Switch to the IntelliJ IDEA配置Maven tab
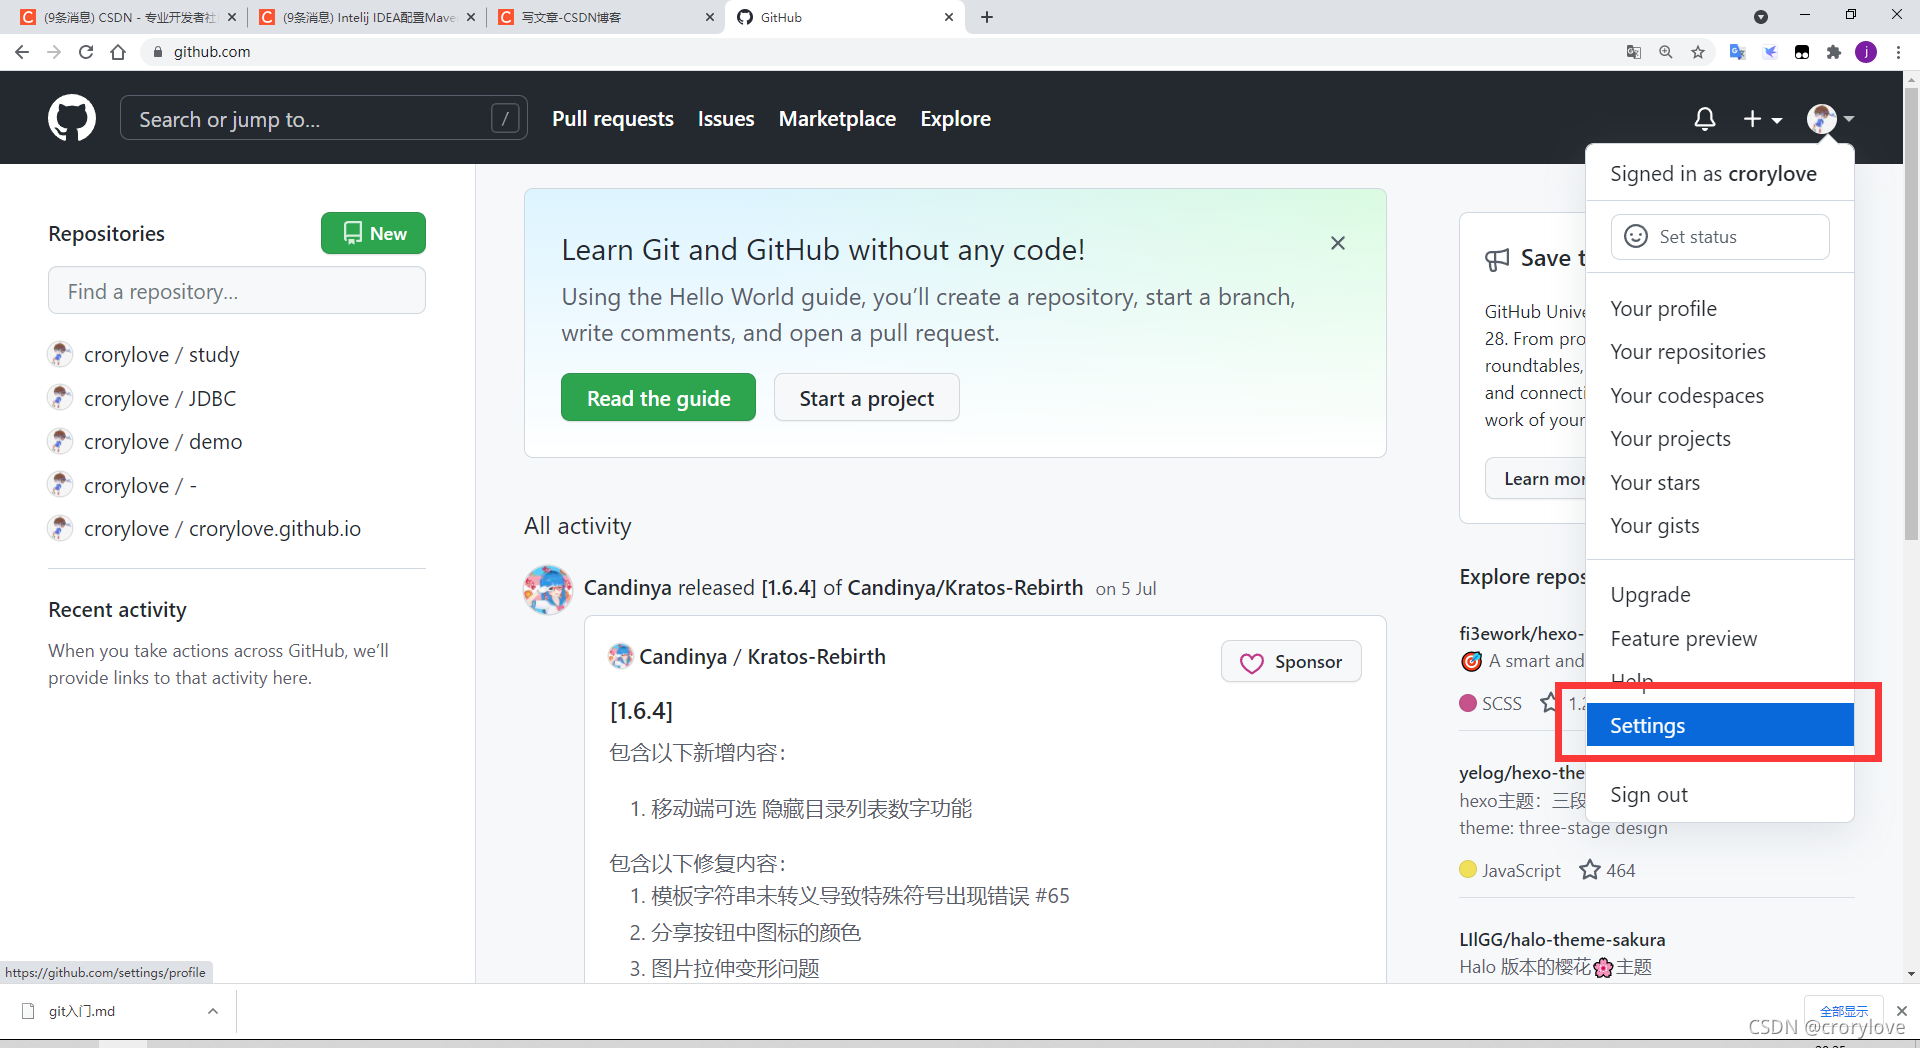This screenshot has height=1048, width=1920. (366, 17)
